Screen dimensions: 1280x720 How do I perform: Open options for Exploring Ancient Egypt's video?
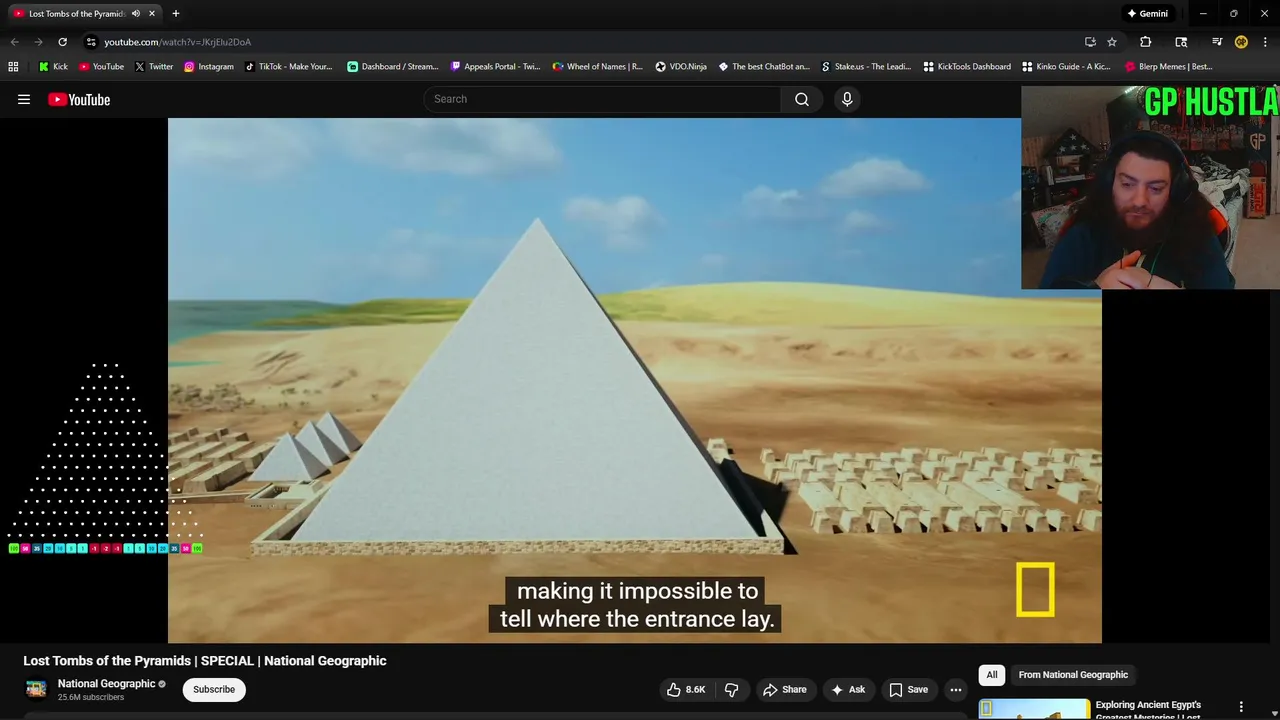1241,707
